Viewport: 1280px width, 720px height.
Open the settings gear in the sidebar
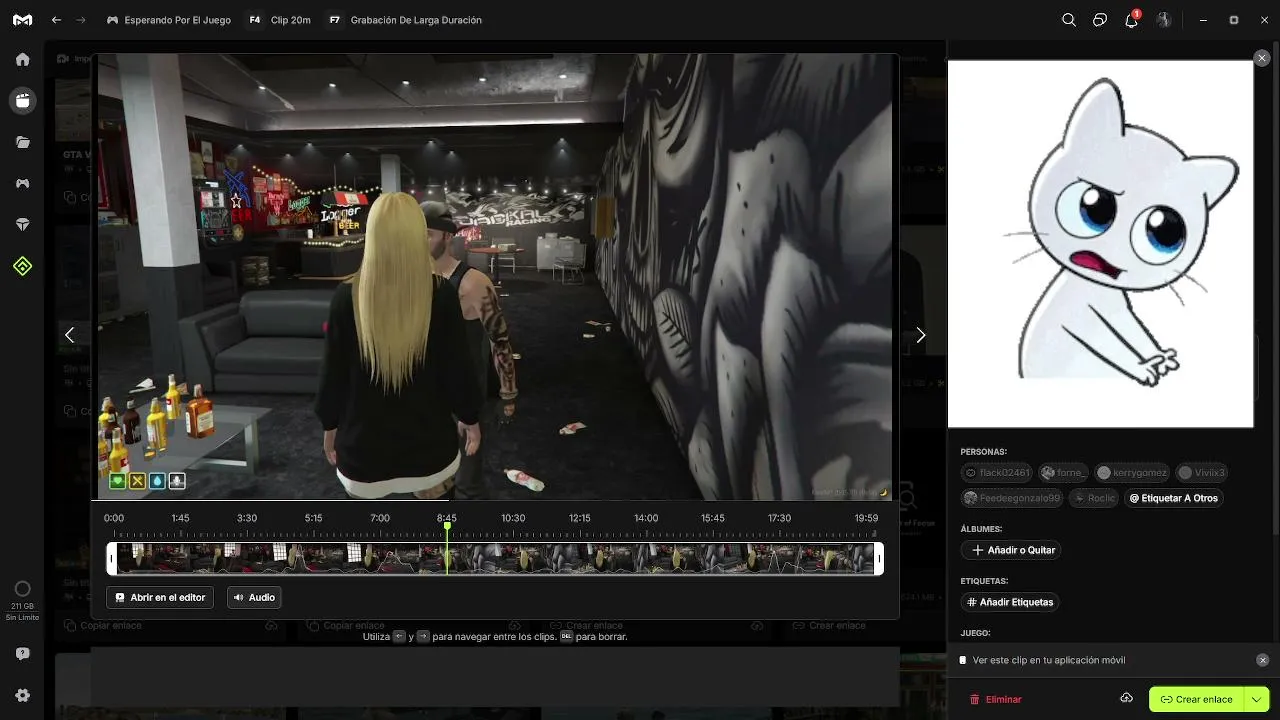(x=22, y=696)
